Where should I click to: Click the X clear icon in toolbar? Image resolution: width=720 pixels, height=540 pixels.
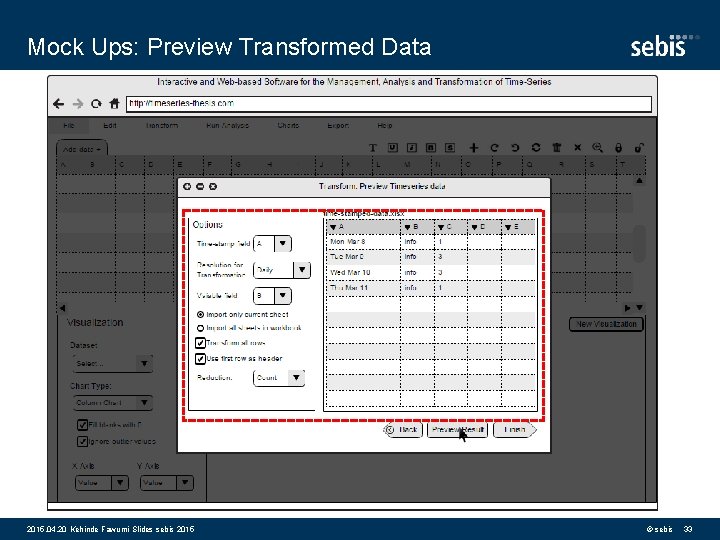pyautogui.click(x=578, y=147)
